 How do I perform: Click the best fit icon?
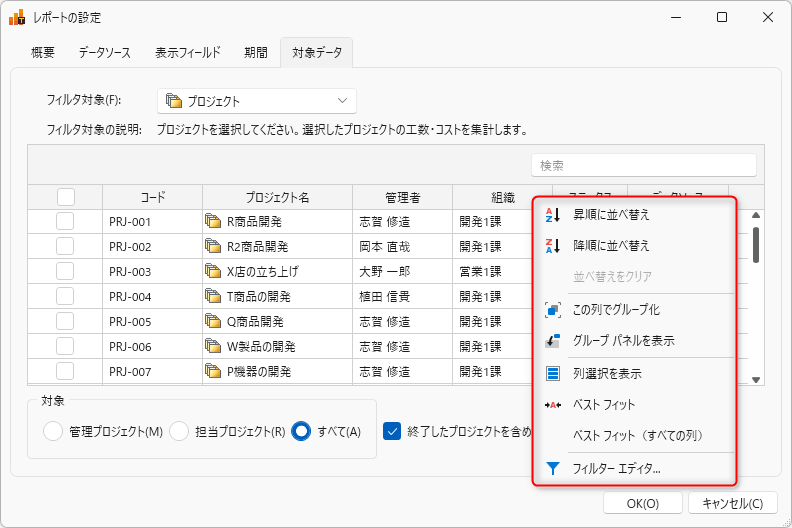pyautogui.click(x=553, y=405)
